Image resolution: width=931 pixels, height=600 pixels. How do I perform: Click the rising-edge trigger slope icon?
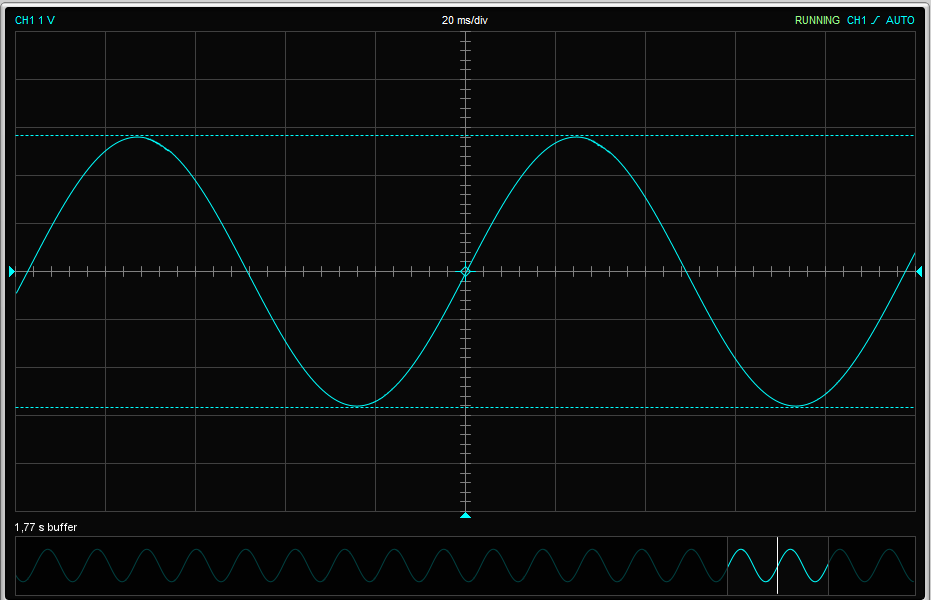pyautogui.click(x=875, y=20)
